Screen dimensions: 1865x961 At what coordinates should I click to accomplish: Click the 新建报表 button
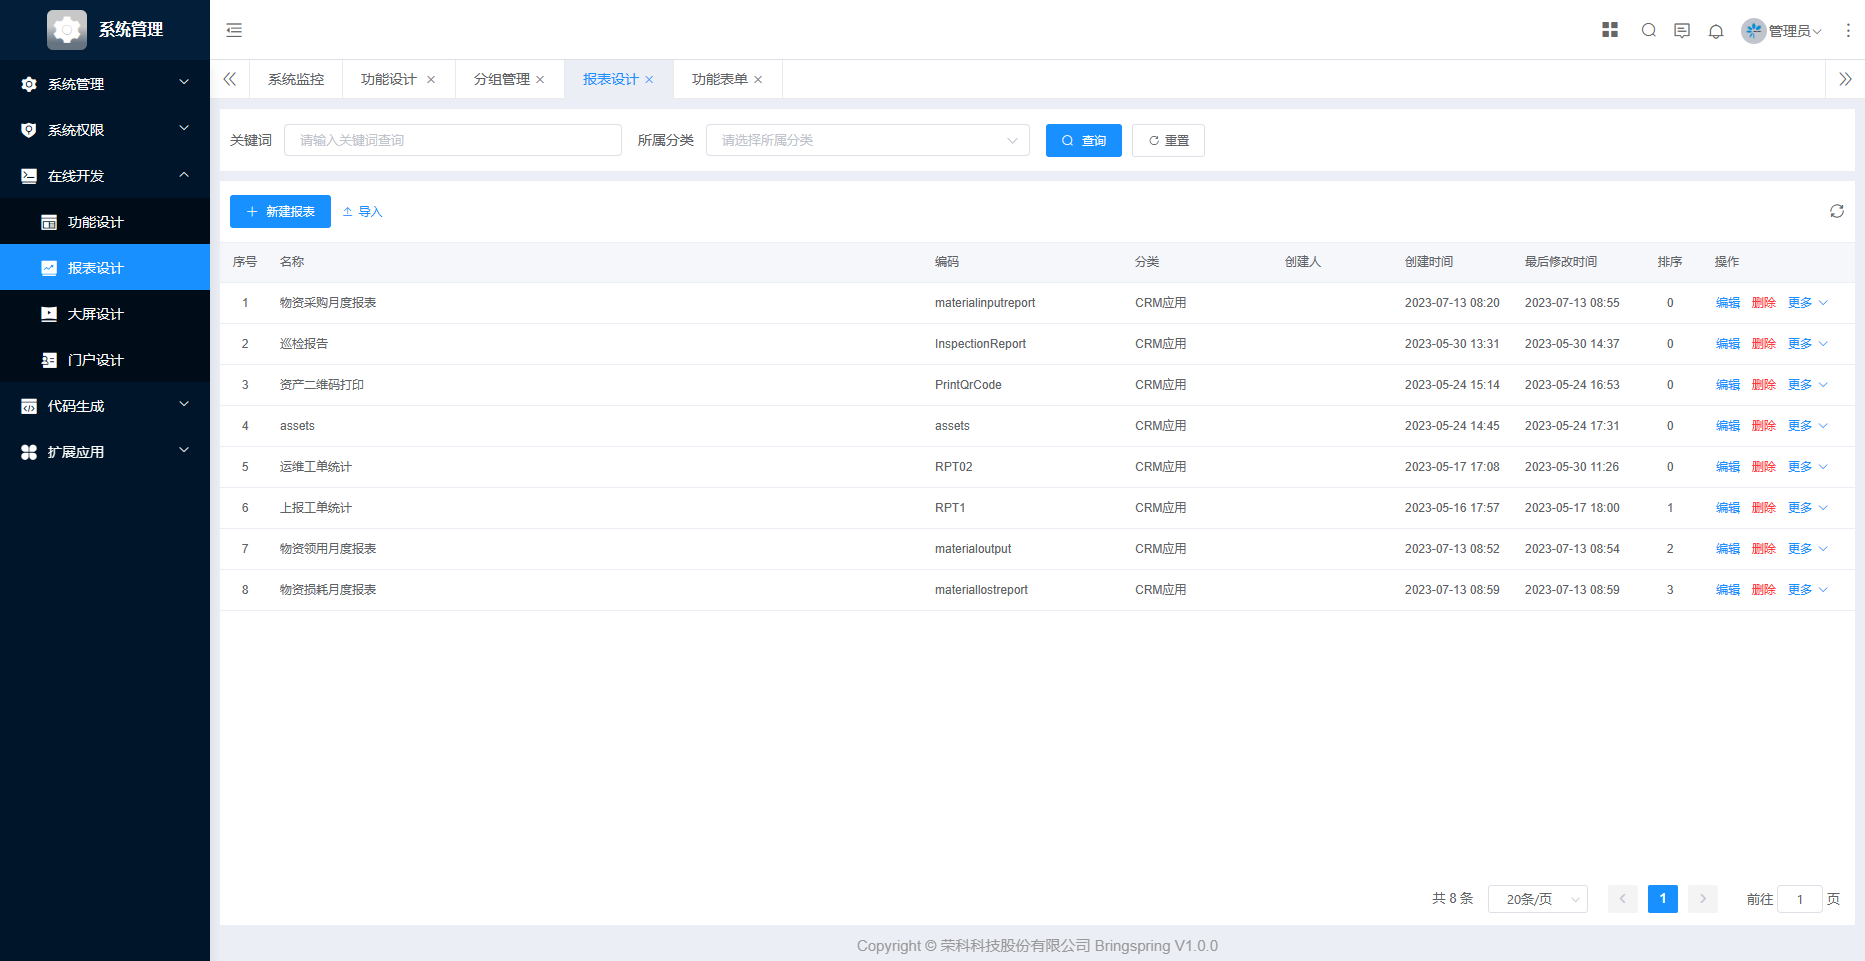[280, 211]
